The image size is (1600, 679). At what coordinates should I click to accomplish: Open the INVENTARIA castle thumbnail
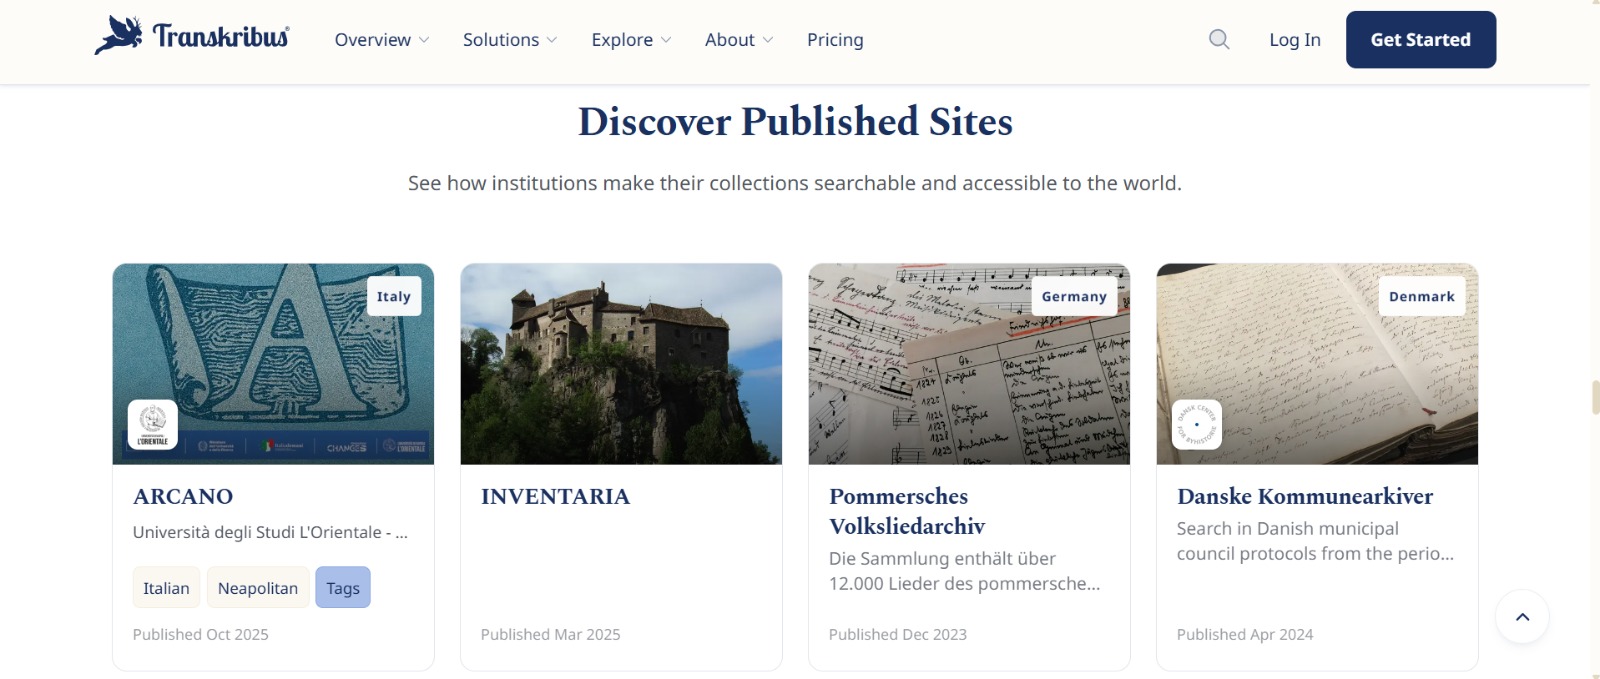click(621, 364)
